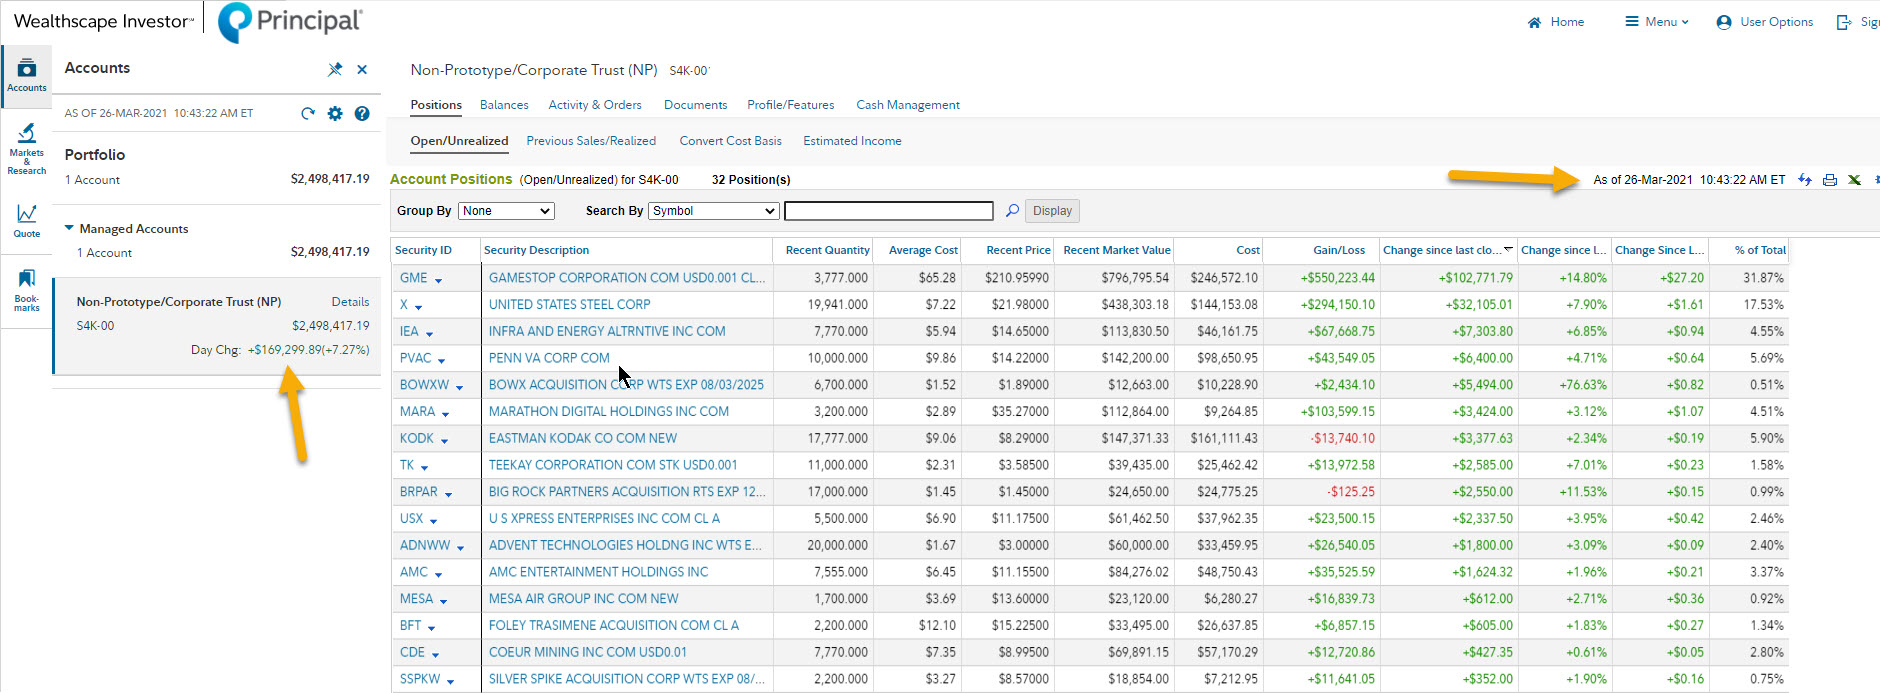
Task: Open MARATHON DIGITAL HOLDINGS link
Action: click(608, 412)
